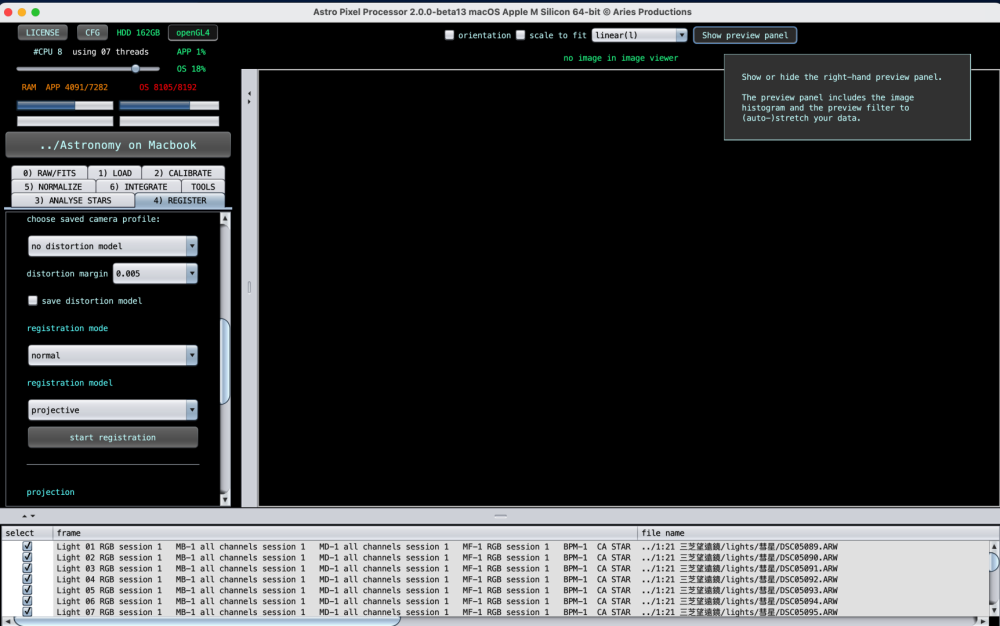This screenshot has width=1000, height=626.
Task: Click the openGL4 indicator button
Action: pos(192,31)
